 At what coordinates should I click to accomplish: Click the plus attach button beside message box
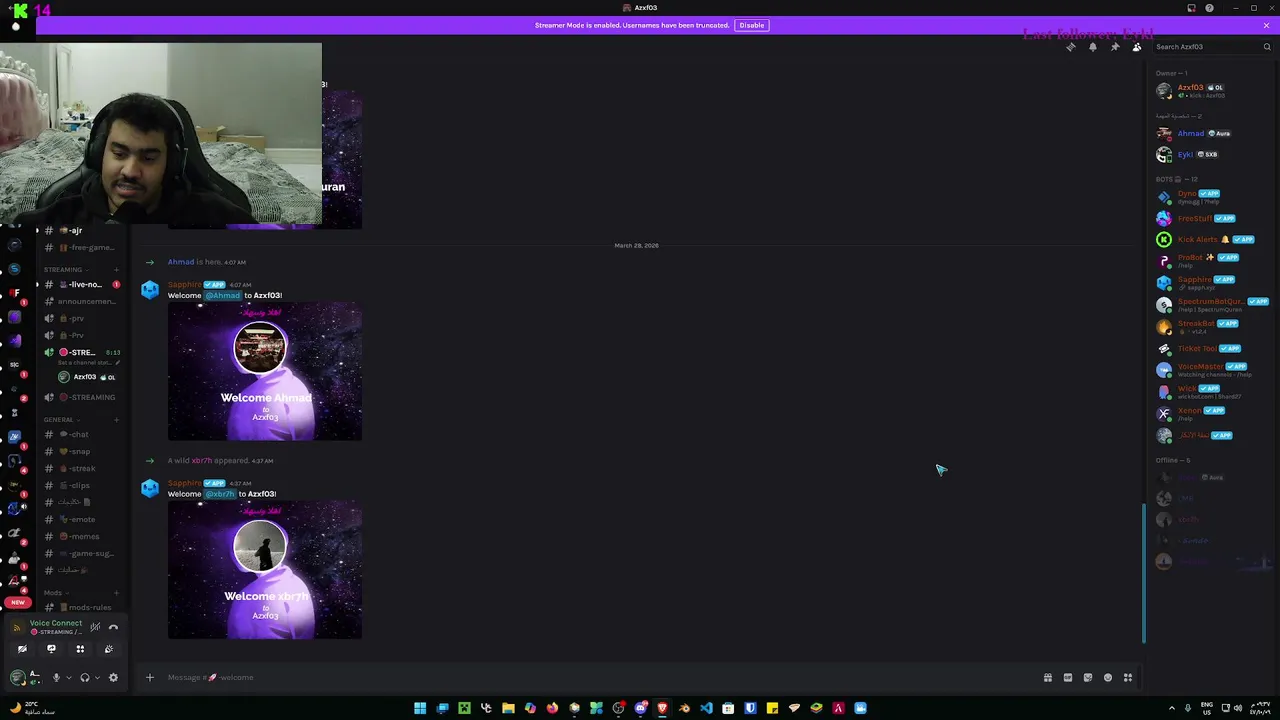point(150,677)
